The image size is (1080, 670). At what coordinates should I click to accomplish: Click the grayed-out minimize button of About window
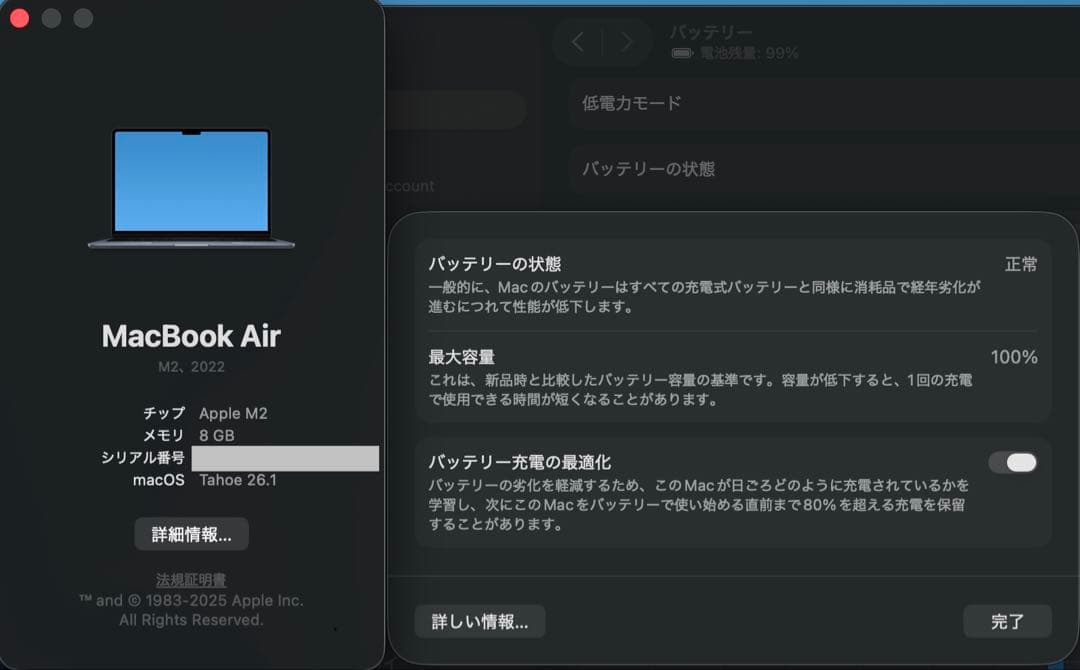(x=52, y=18)
